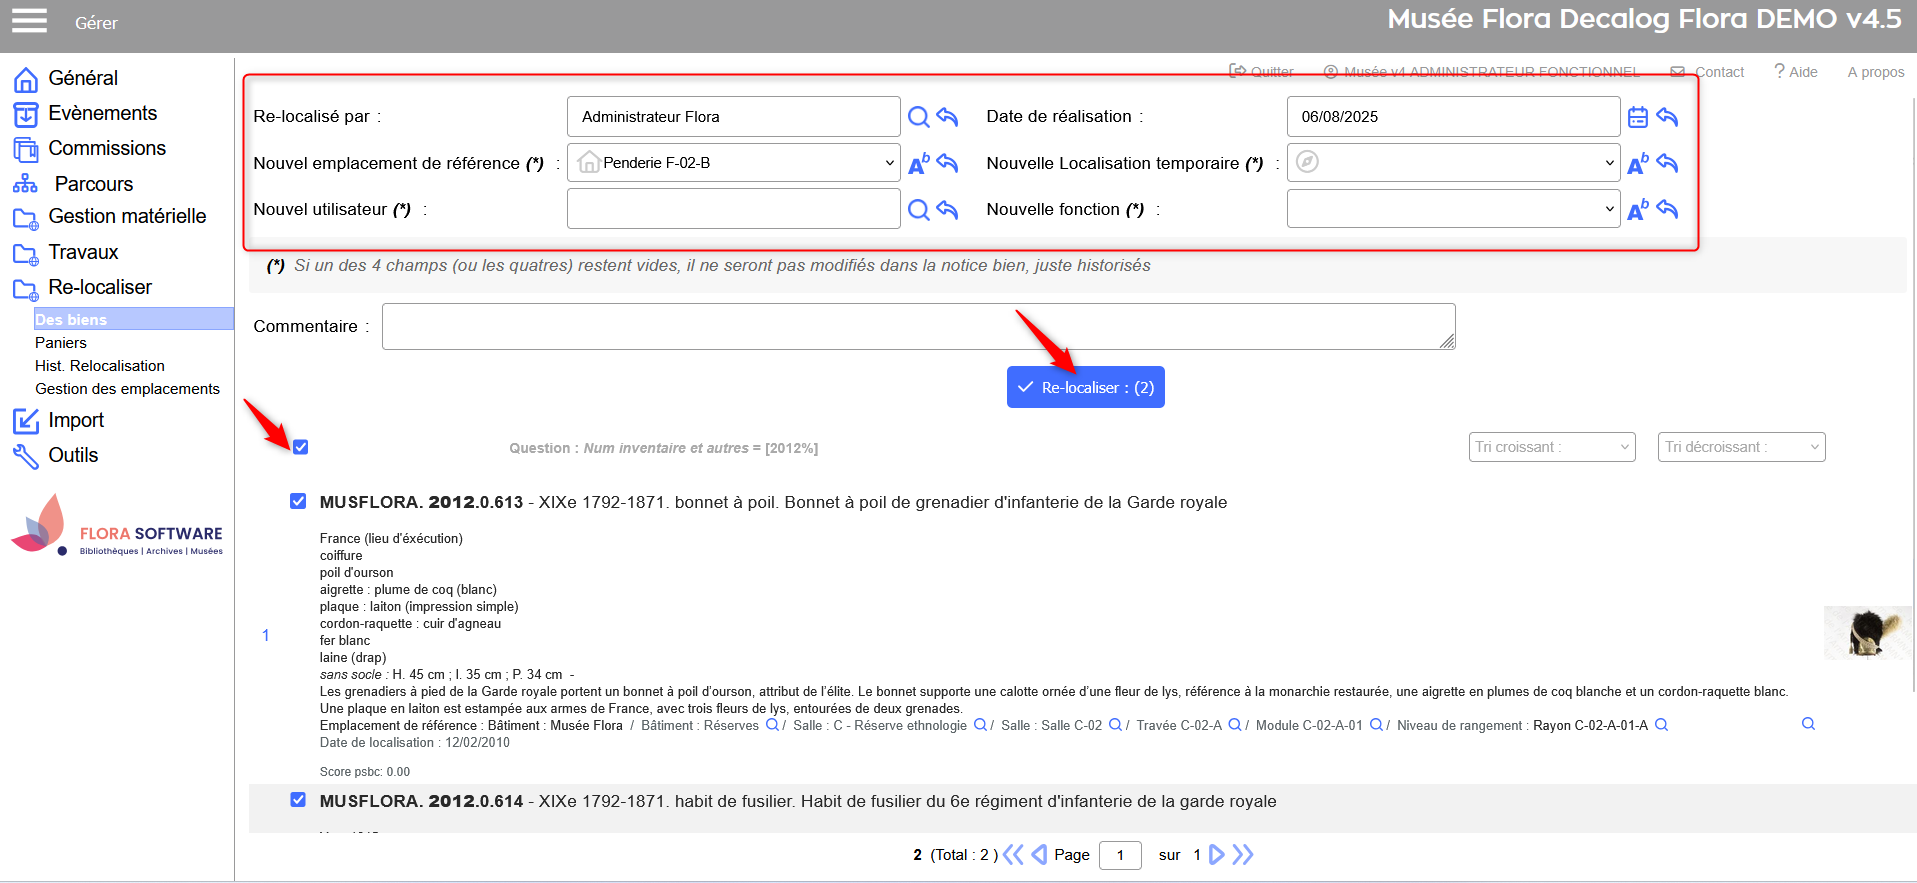Viewport: 1917px width, 883px height.
Task: Open the calendar picker for Date de réalisation
Action: point(1637,117)
